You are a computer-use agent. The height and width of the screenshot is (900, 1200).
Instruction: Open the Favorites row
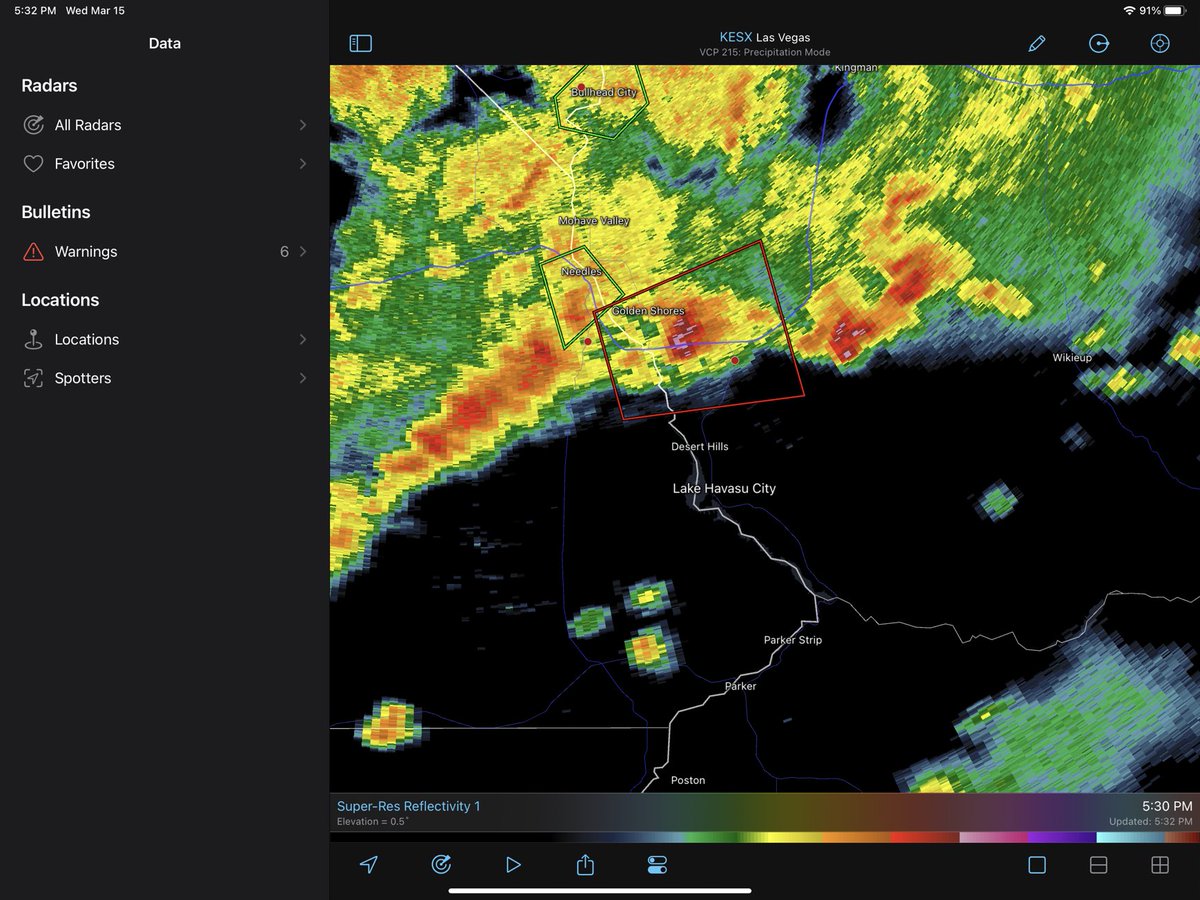(x=165, y=164)
